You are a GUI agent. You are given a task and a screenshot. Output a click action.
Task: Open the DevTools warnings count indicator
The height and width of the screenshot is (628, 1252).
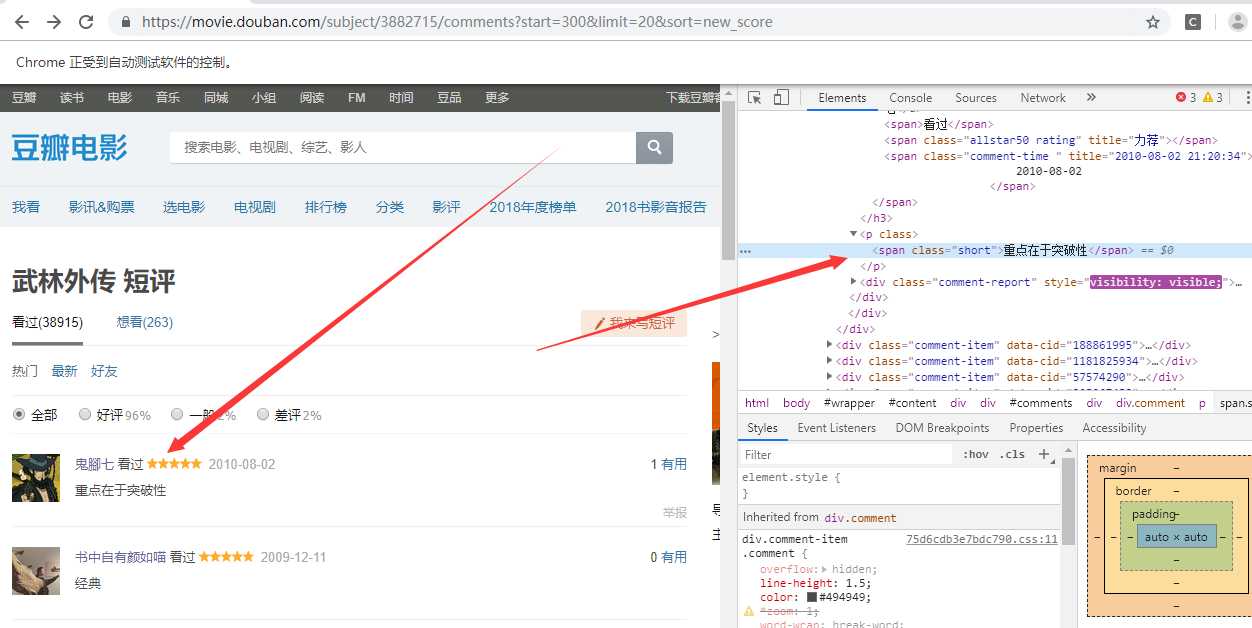tap(1213, 97)
